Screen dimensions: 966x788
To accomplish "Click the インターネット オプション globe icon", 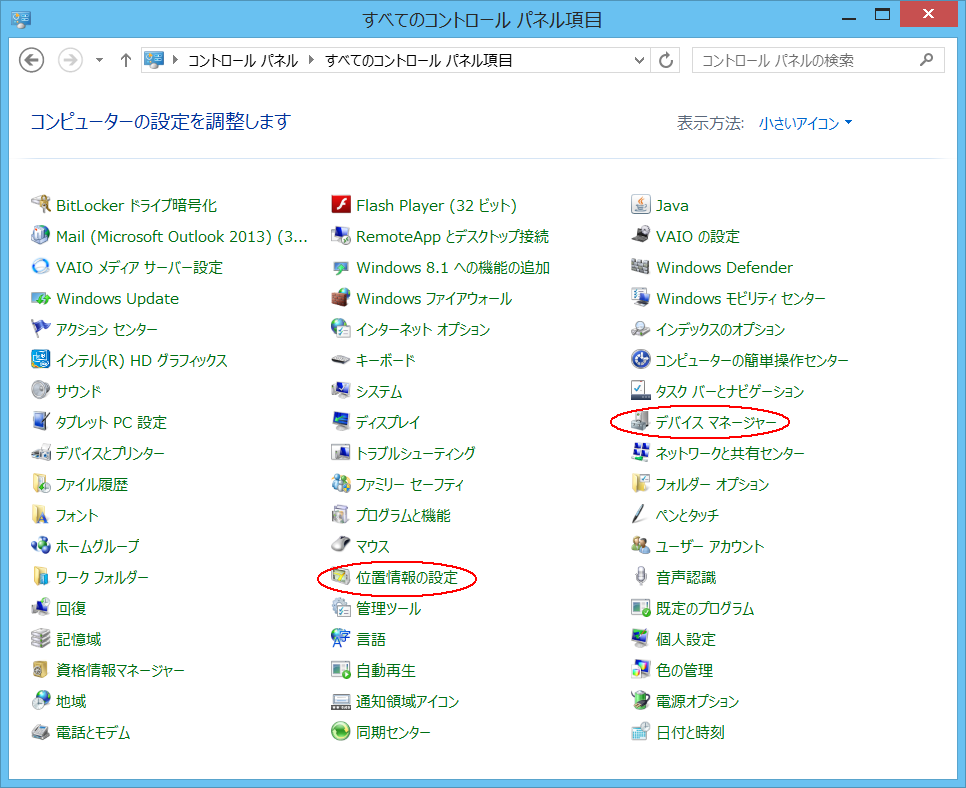I will [x=341, y=329].
